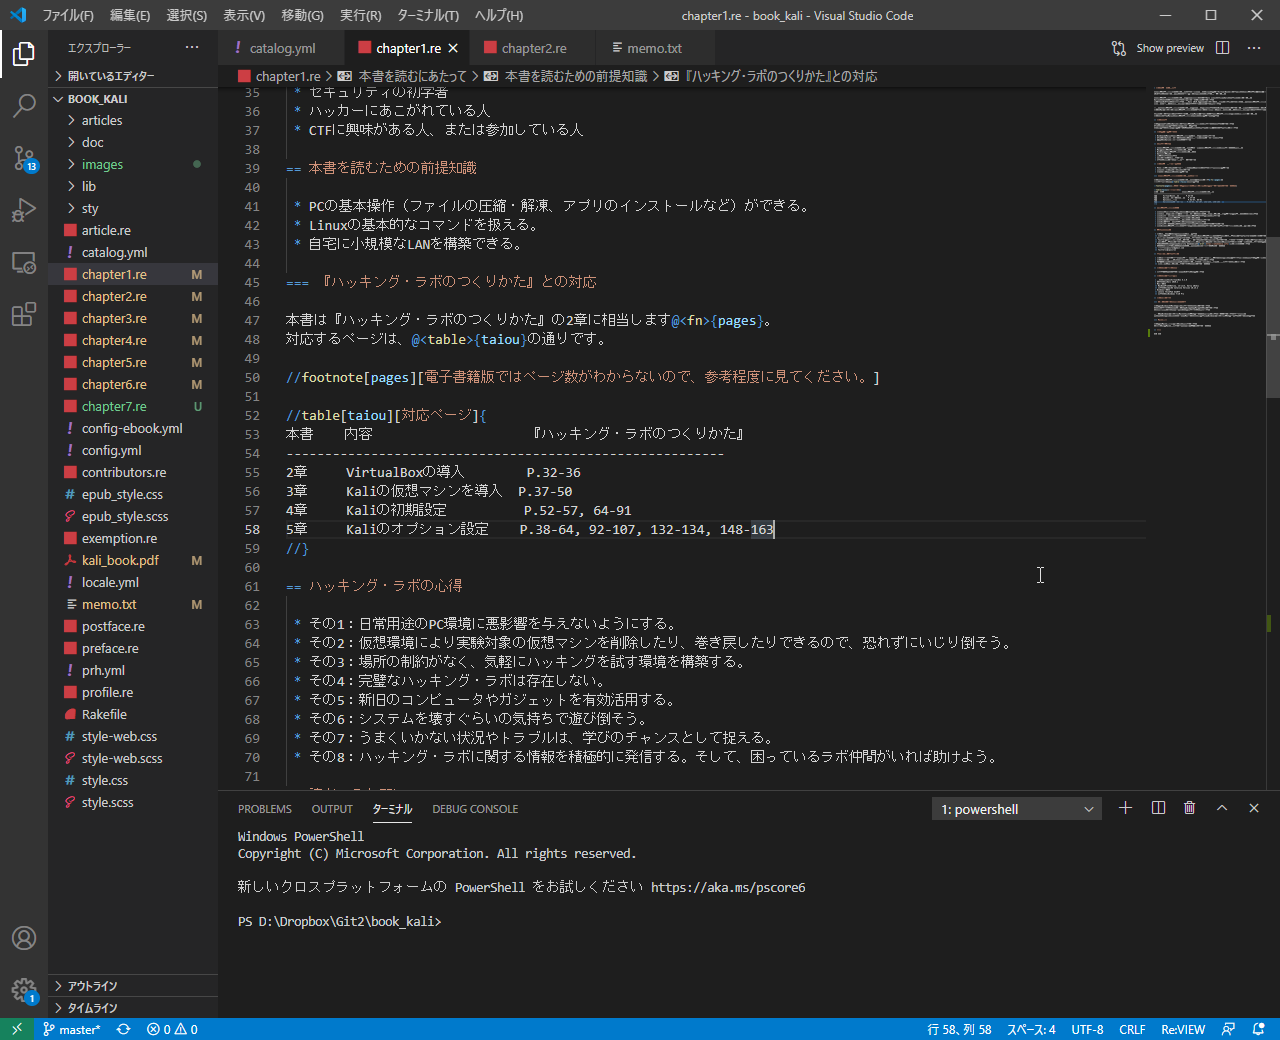Open editor More Actions ellipsis
The image size is (1280, 1040).
tap(1254, 48)
